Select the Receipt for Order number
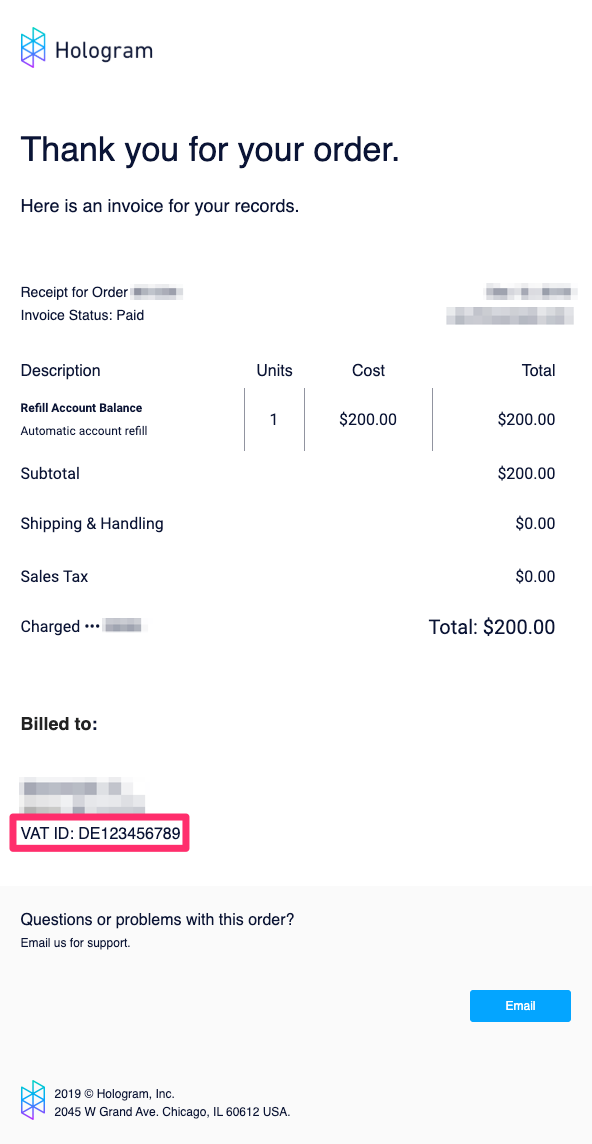 (x=158, y=292)
